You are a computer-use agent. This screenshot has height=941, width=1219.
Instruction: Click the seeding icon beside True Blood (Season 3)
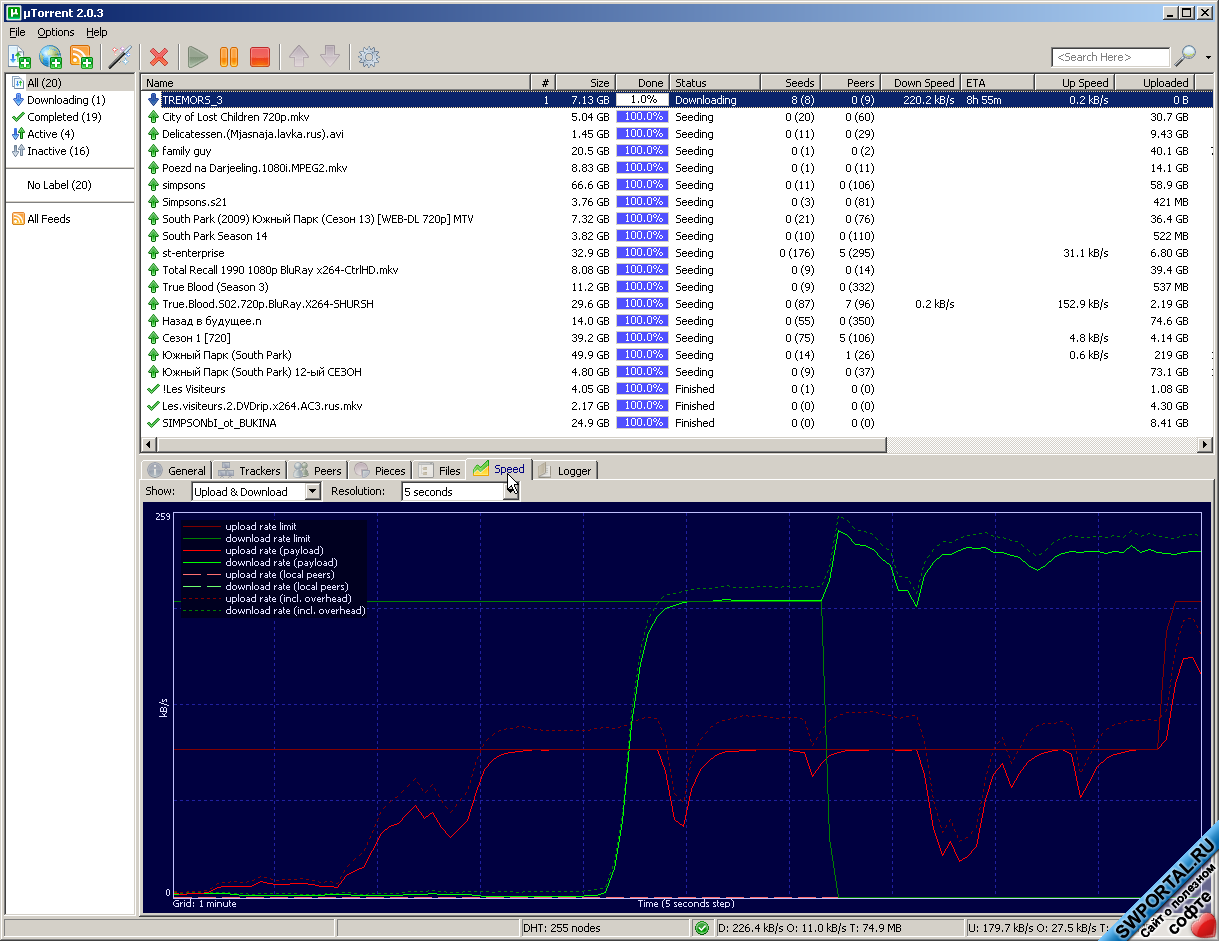pos(153,287)
